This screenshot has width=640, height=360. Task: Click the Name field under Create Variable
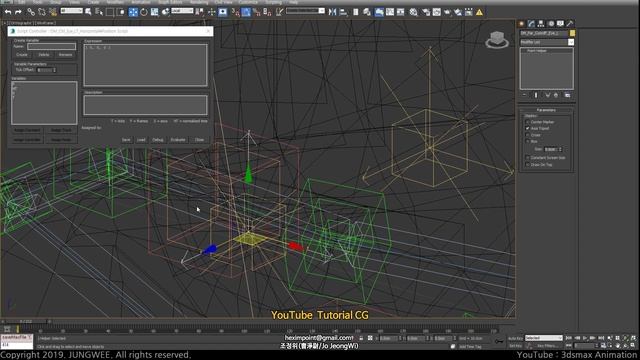(51, 47)
